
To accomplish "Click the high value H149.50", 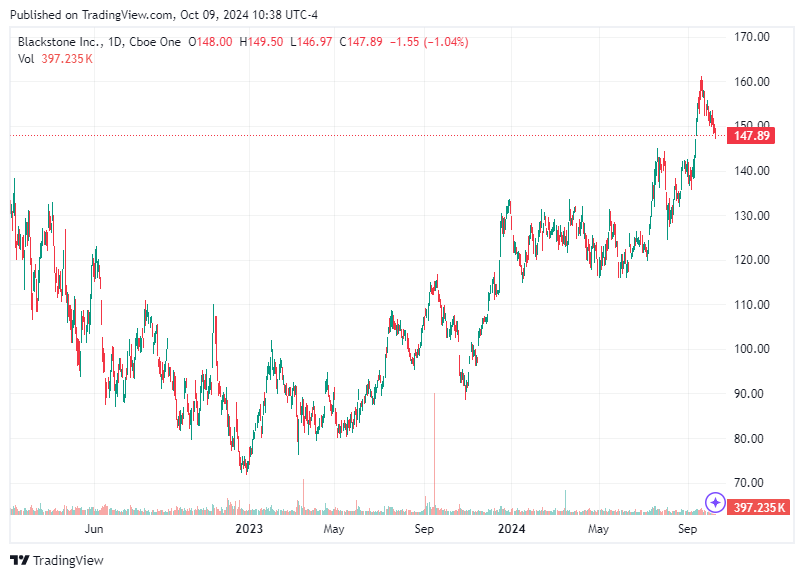I will pyautogui.click(x=261, y=42).
